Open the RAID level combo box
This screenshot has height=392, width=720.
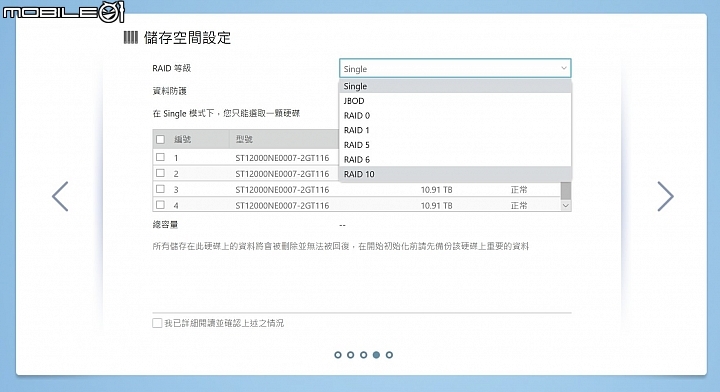tap(455, 68)
